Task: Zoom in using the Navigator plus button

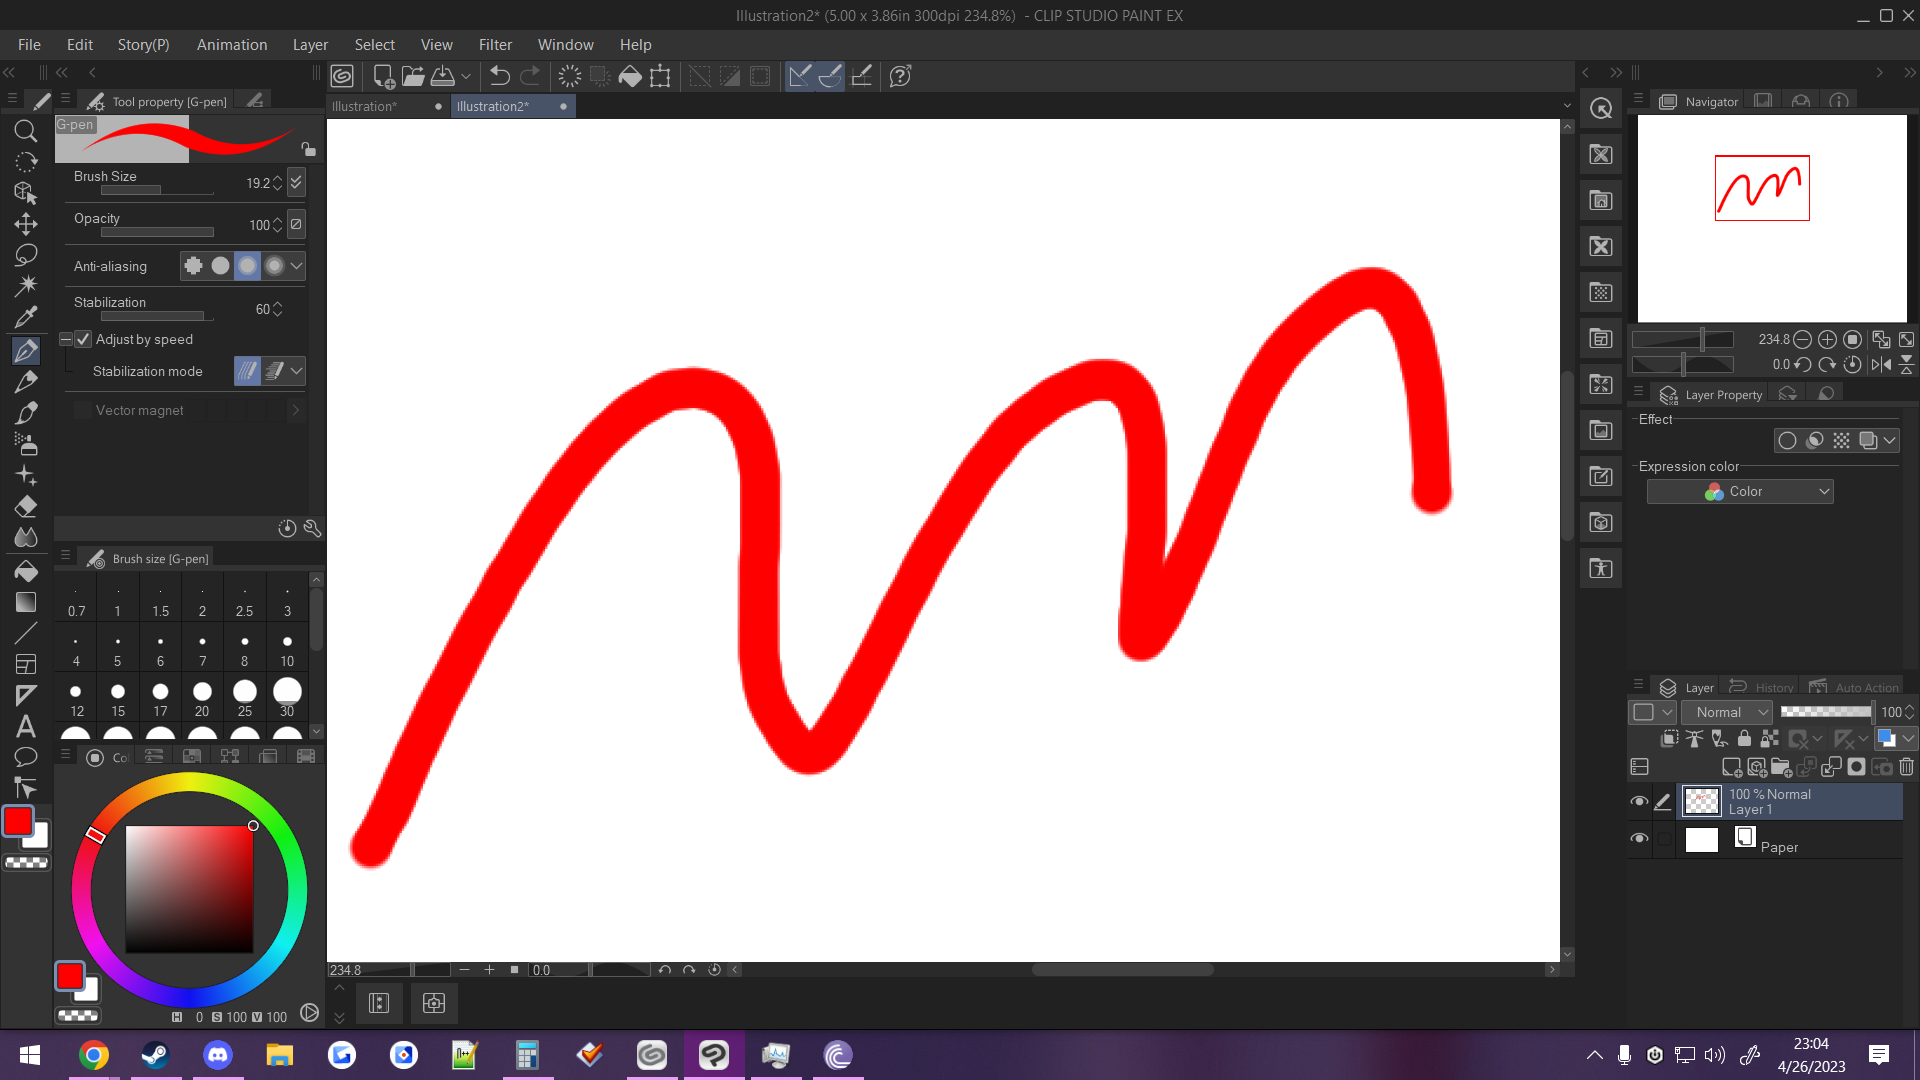Action: (x=1829, y=339)
